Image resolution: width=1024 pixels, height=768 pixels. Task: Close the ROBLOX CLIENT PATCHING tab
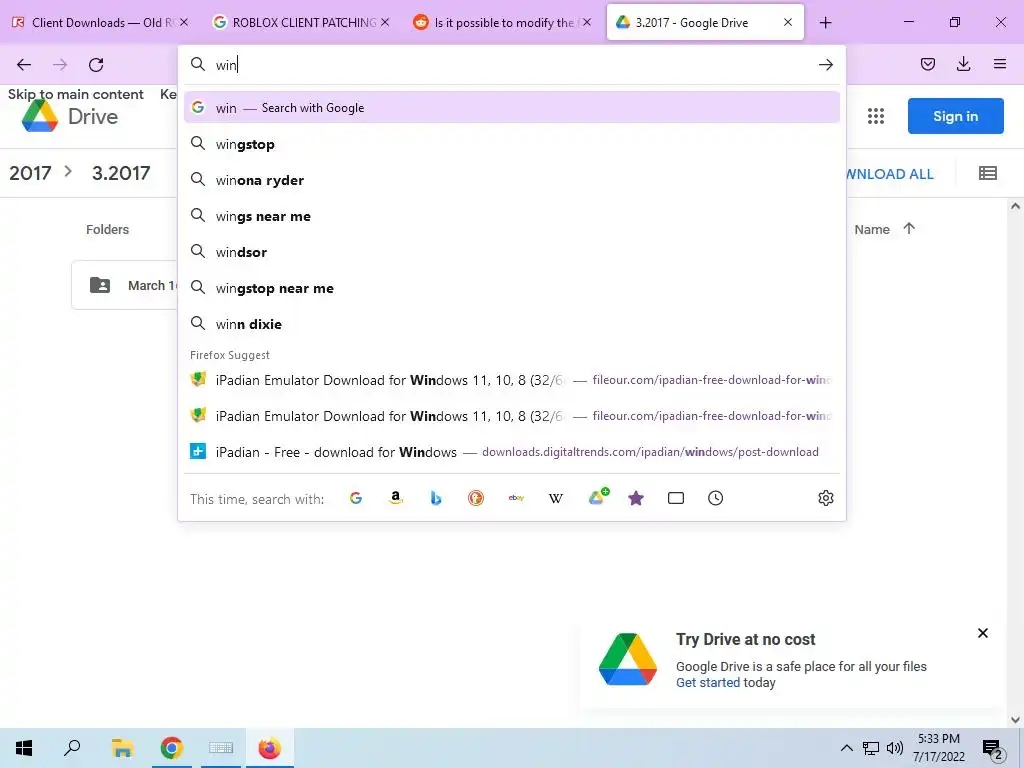pos(385,22)
